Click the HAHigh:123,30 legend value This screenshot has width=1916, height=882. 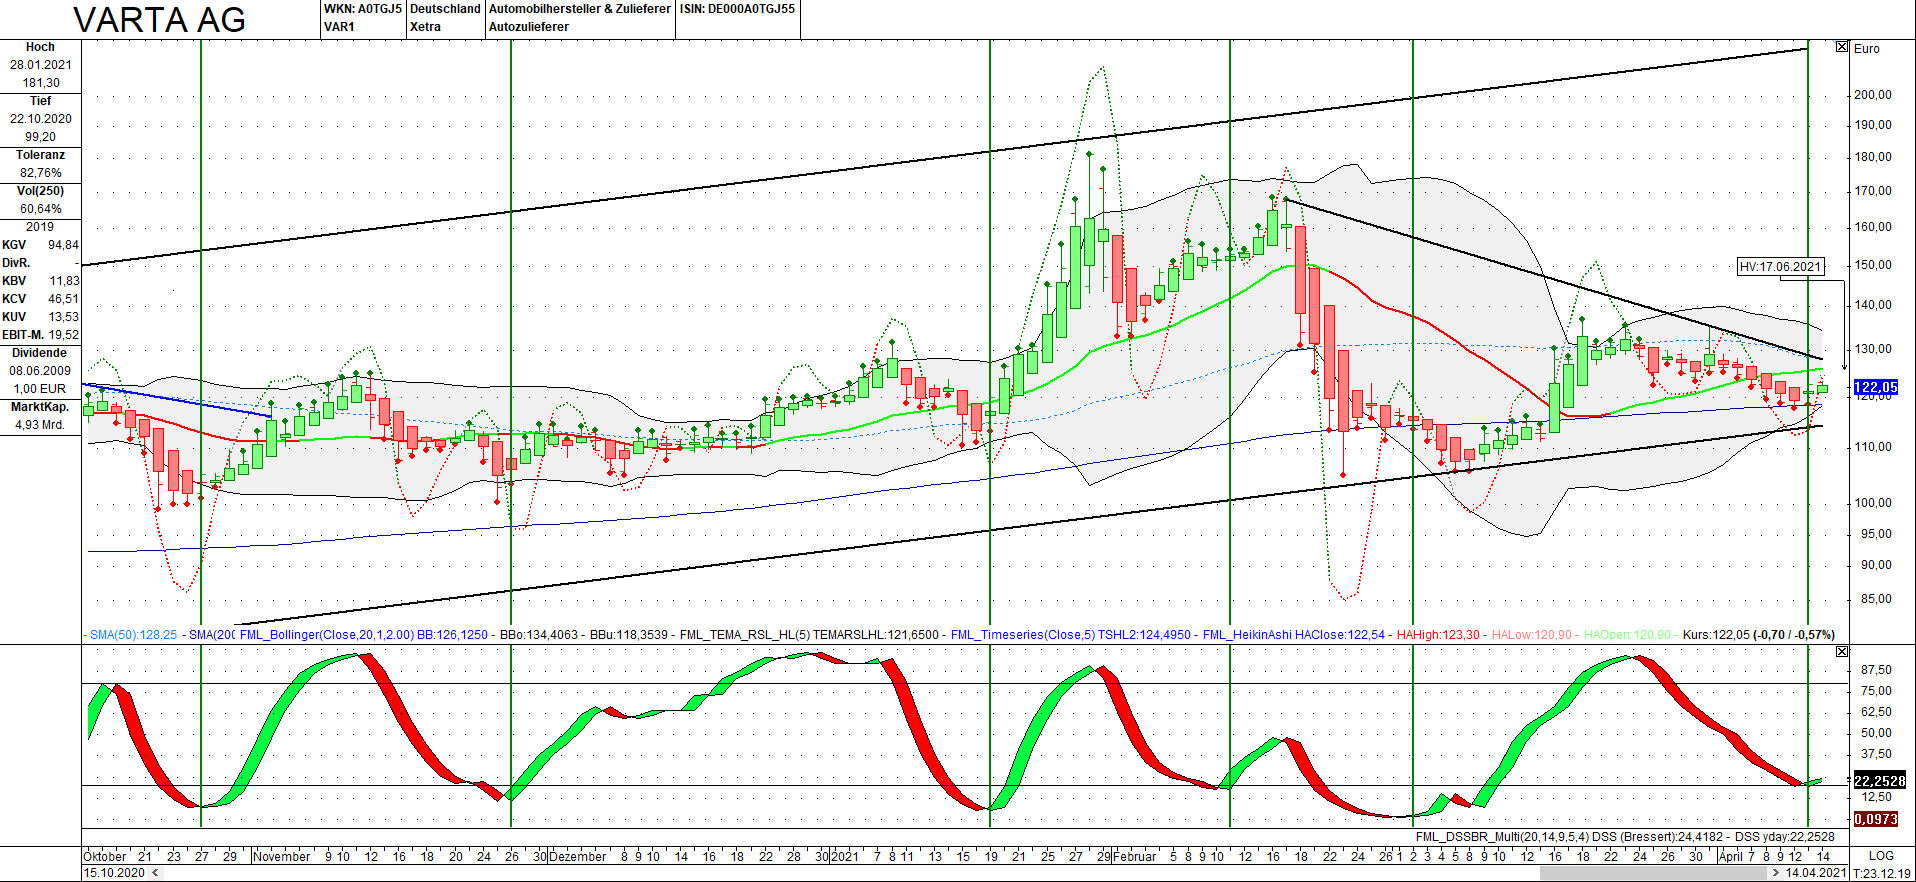(1438, 635)
